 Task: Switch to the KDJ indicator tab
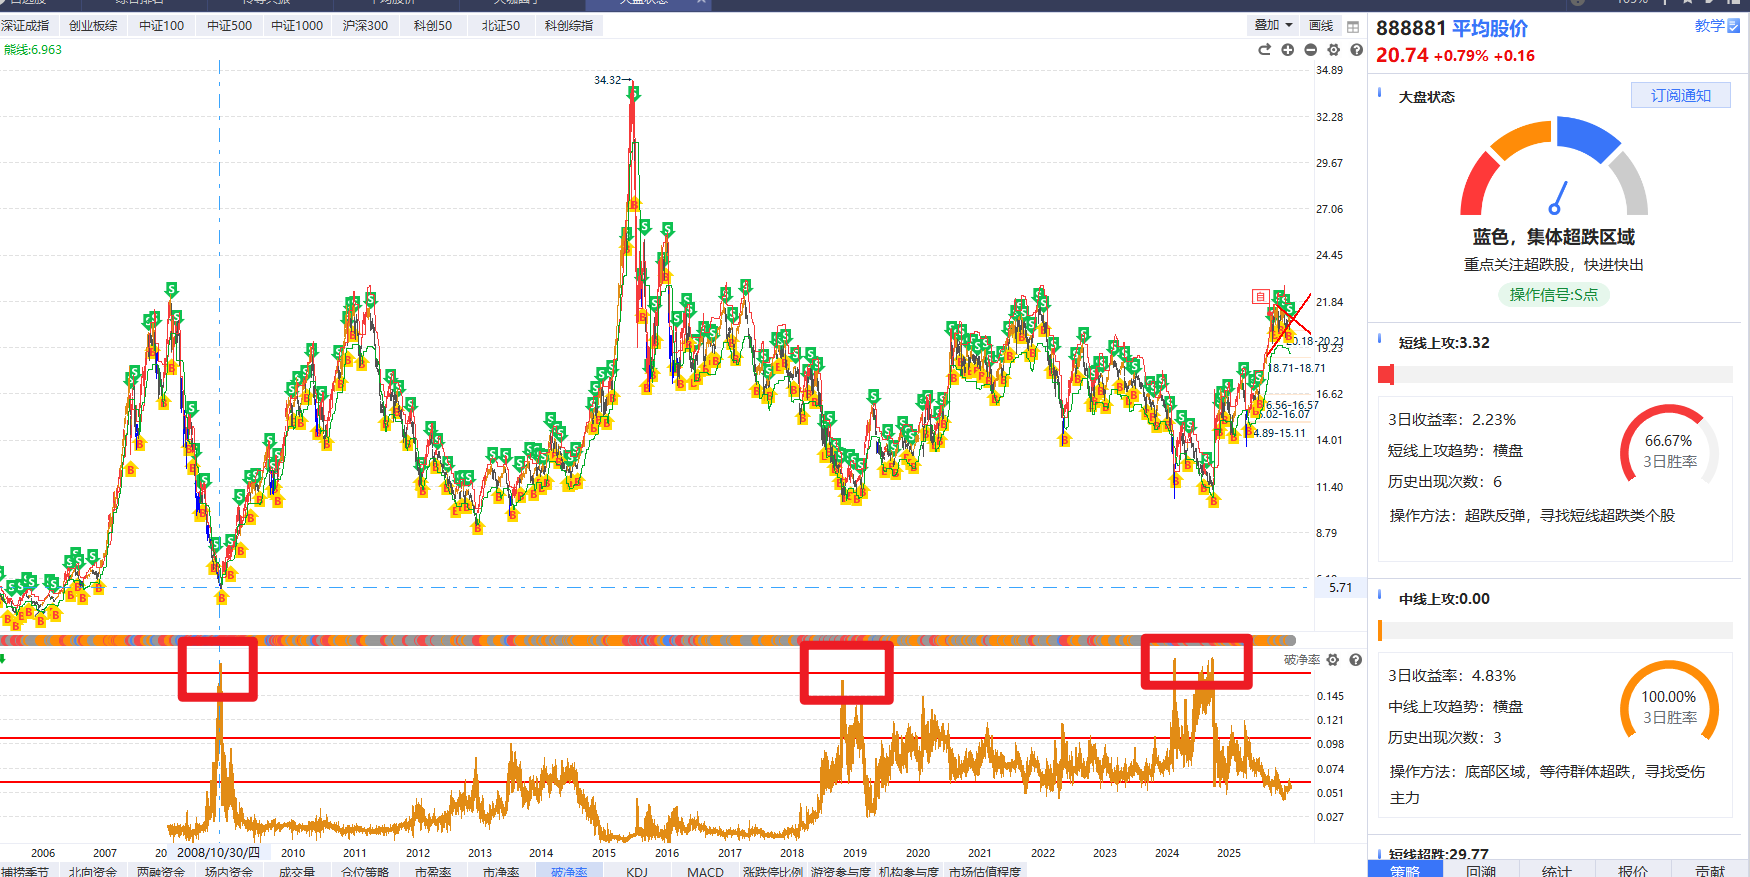637,871
